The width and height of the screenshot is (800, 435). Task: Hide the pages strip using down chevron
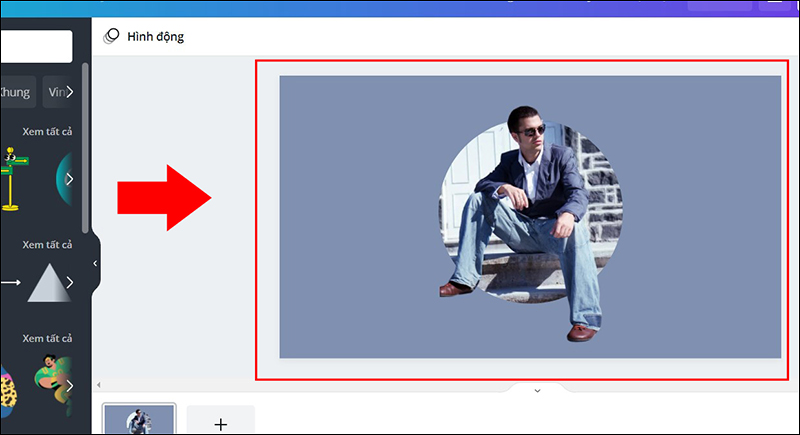(x=537, y=390)
